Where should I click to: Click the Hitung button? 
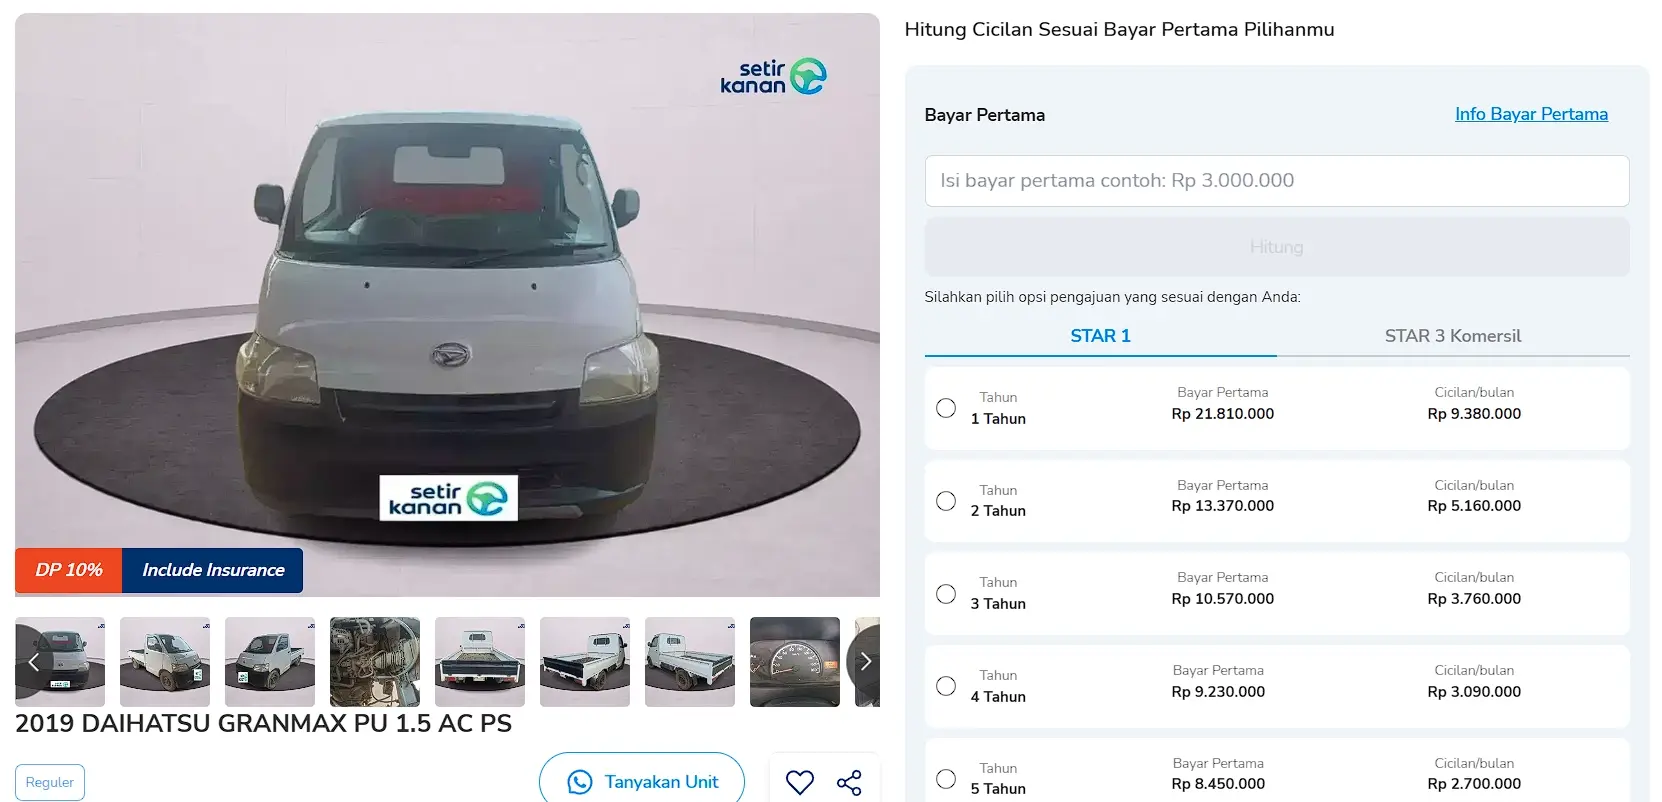tap(1277, 247)
